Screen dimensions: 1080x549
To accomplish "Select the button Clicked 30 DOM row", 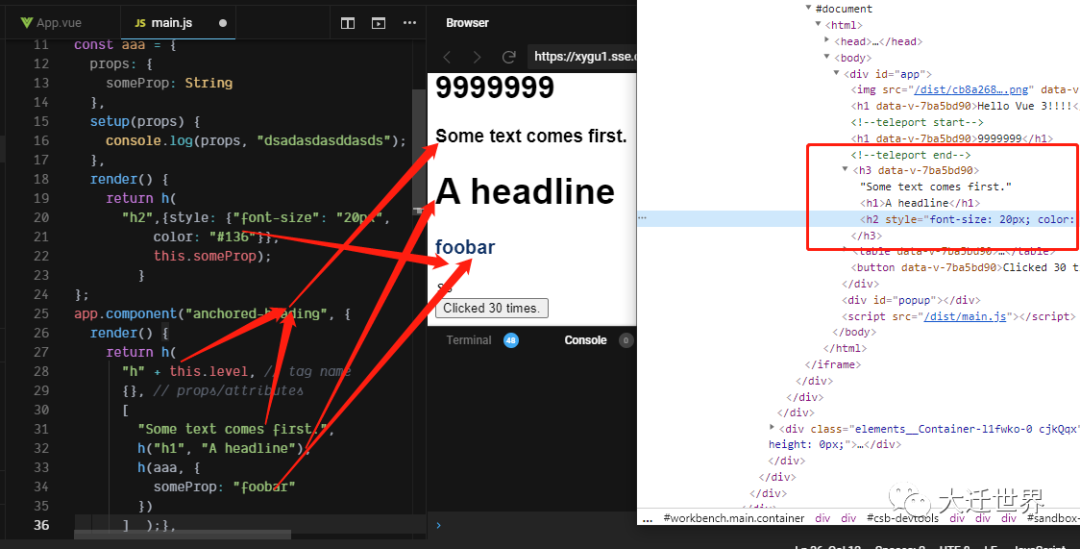I will (964, 267).
